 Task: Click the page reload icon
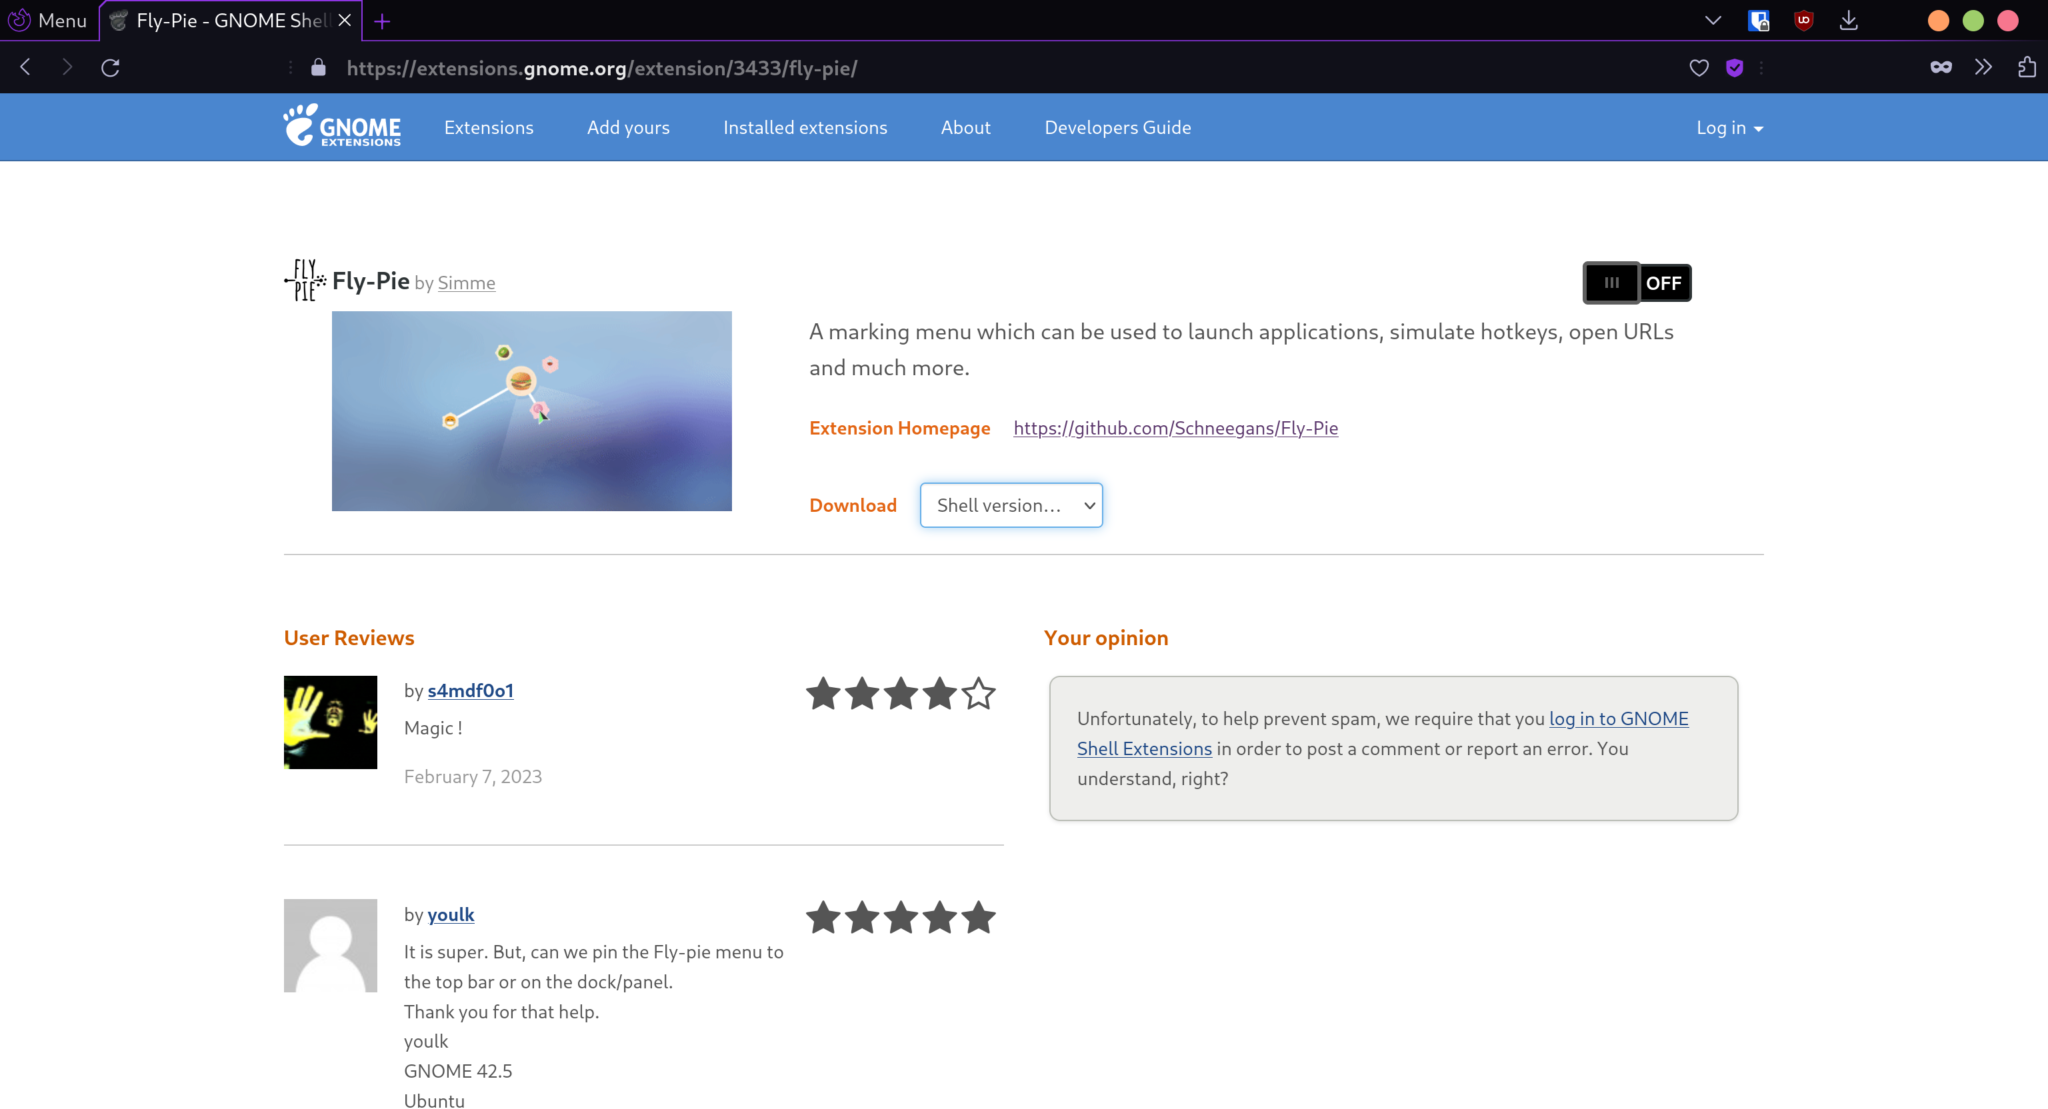pyautogui.click(x=111, y=67)
